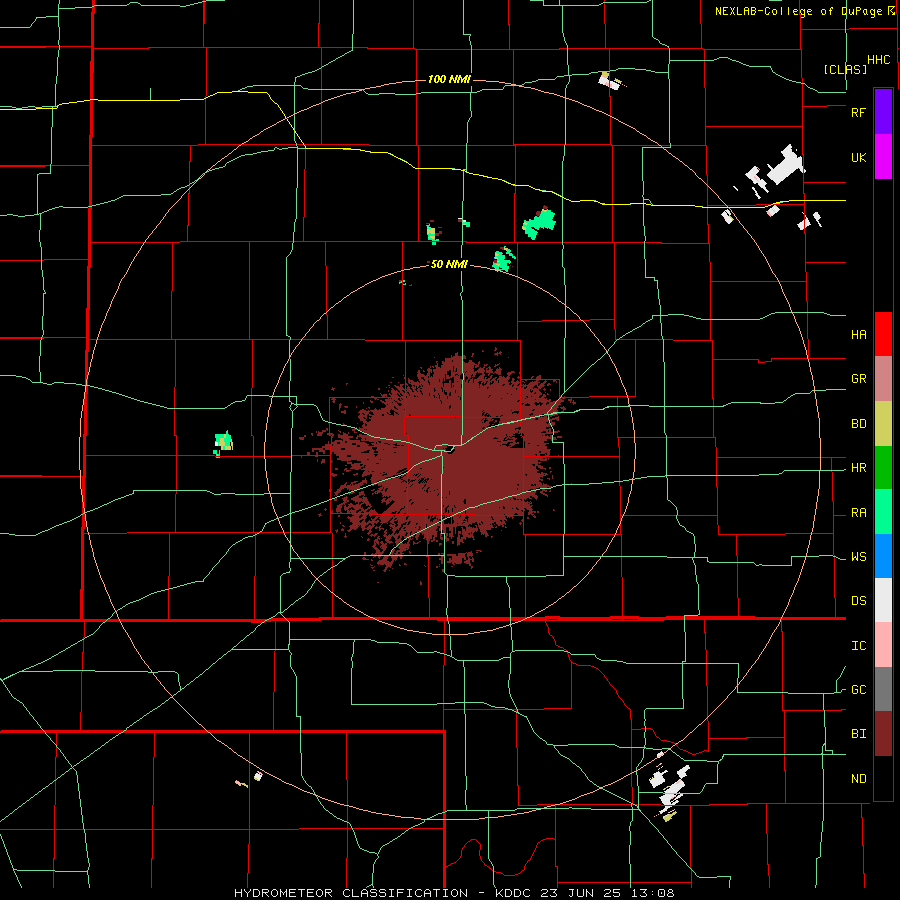Click the 13:08 timestamp

[654, 893]
